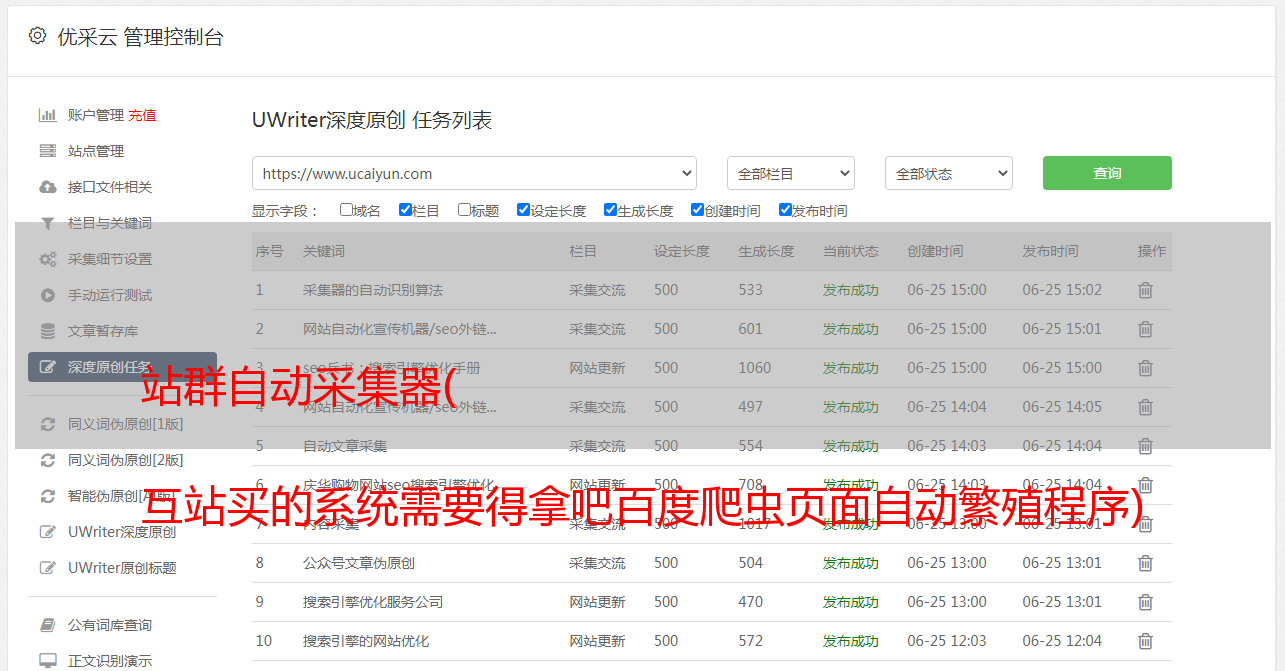Uncheck the 设定长度 field checkbox
Image resolution: width=1285 pixels, height=671 pixels.
pyautogui.click(x=523, y=210)
